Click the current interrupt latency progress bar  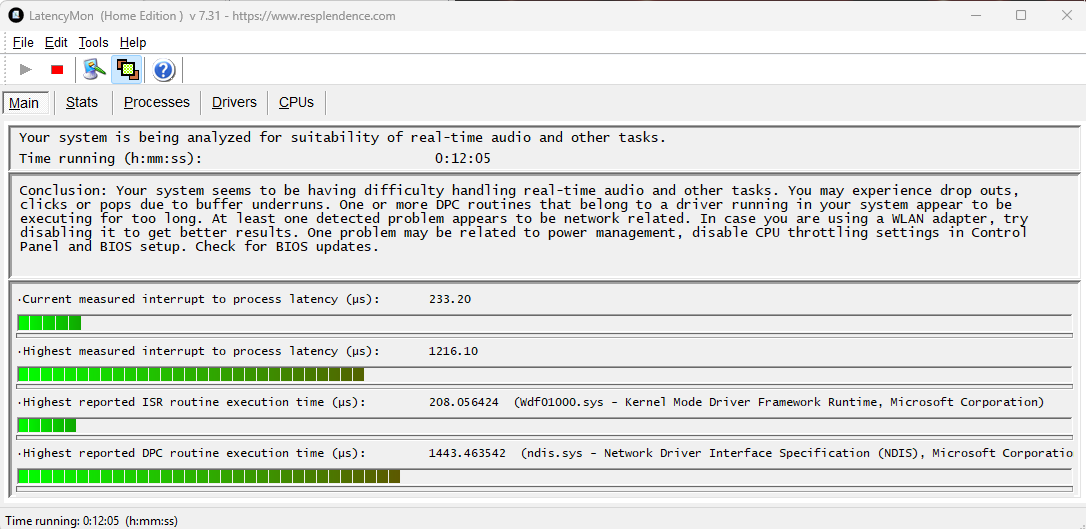pos(544,323)
